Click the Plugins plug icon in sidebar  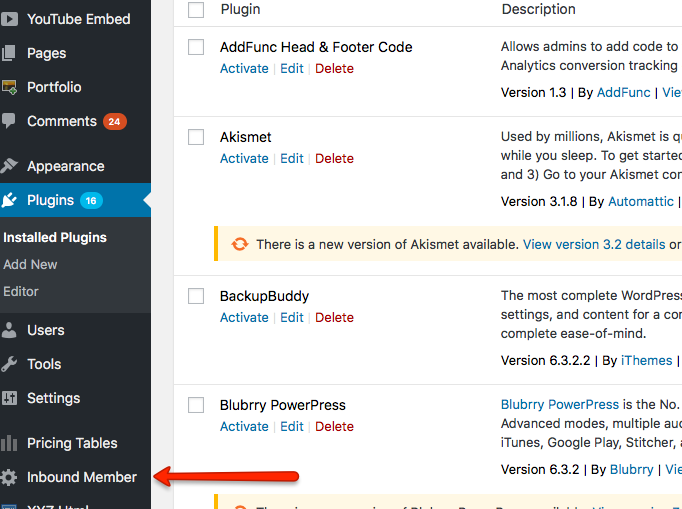pyautogui.click(x=10, y=200)
